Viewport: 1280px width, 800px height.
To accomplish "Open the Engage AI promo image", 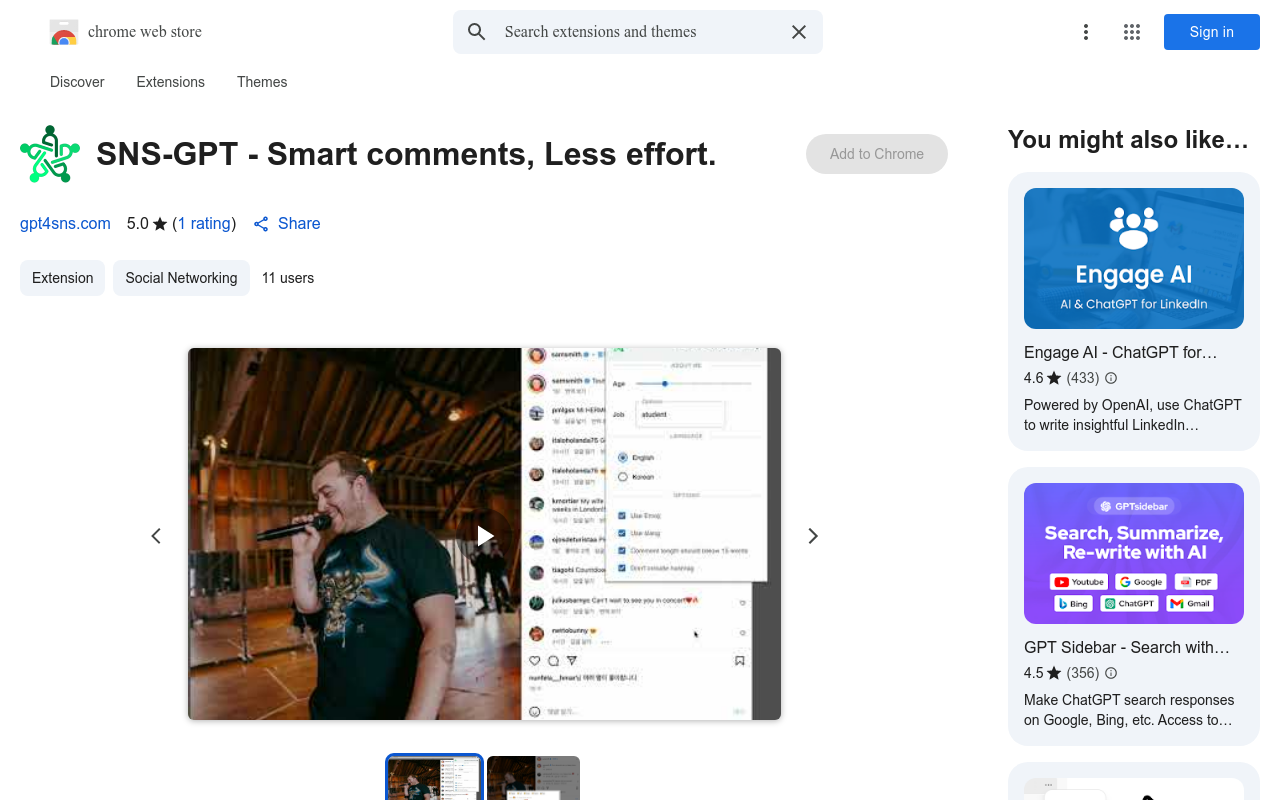I will click(x=1134, y=258).
